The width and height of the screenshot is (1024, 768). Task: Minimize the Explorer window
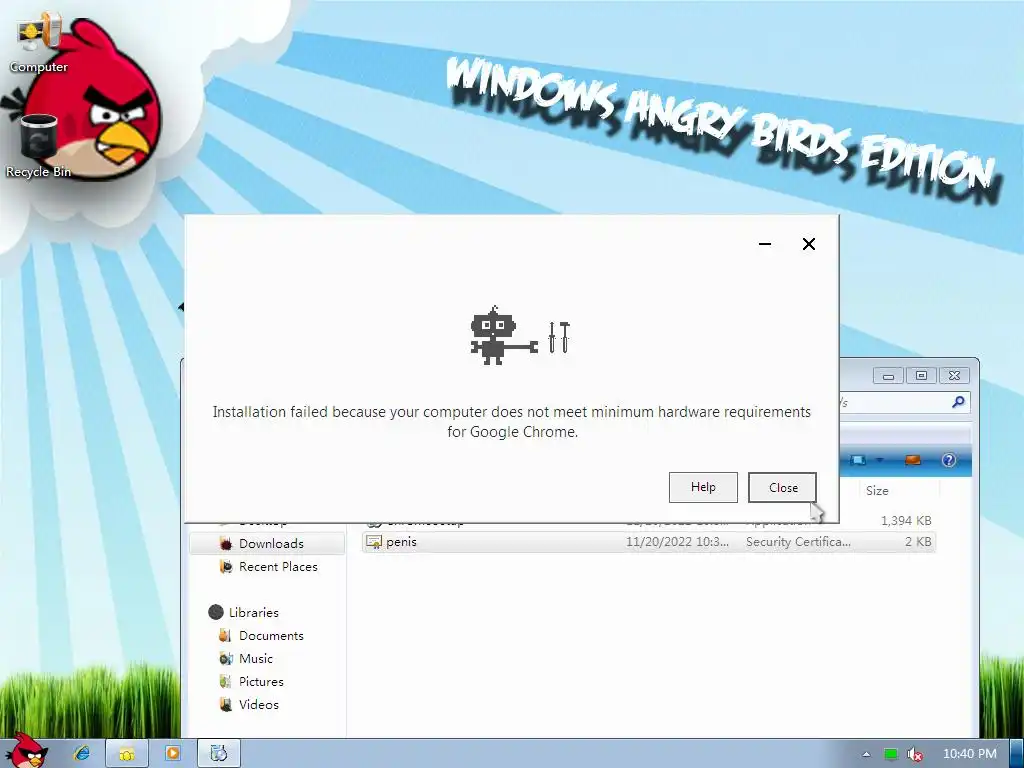click(x=888, y=376)
